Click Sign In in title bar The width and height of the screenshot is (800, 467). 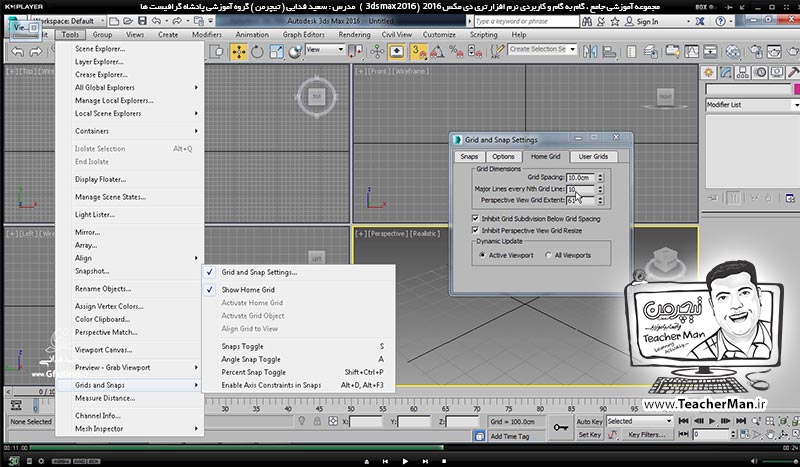pos(642,21)
